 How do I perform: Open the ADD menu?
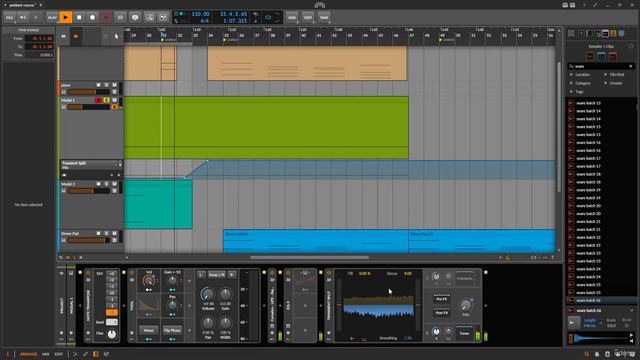tap(291, 18)
